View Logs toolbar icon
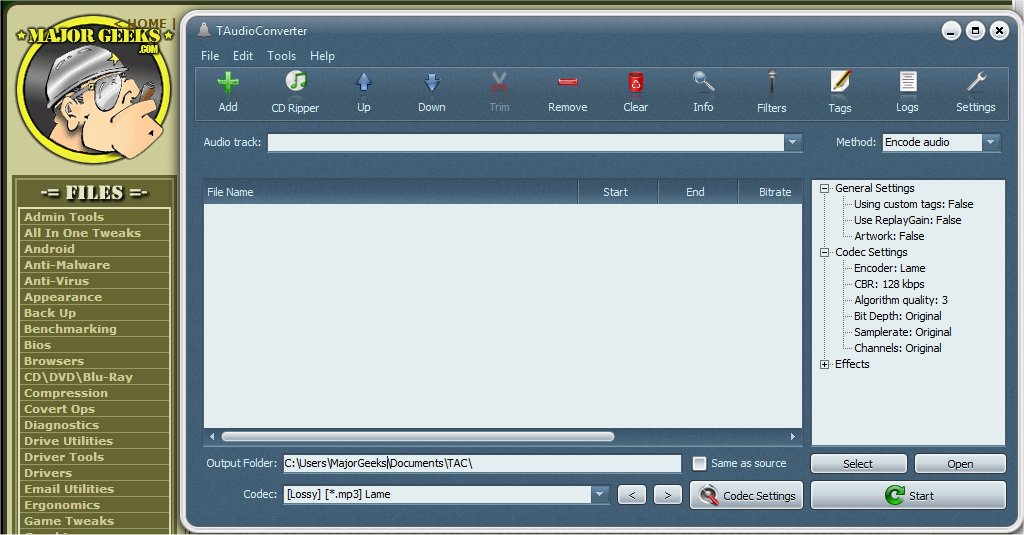Screen dimensions: 1024x535 click(x=907, y=83)
